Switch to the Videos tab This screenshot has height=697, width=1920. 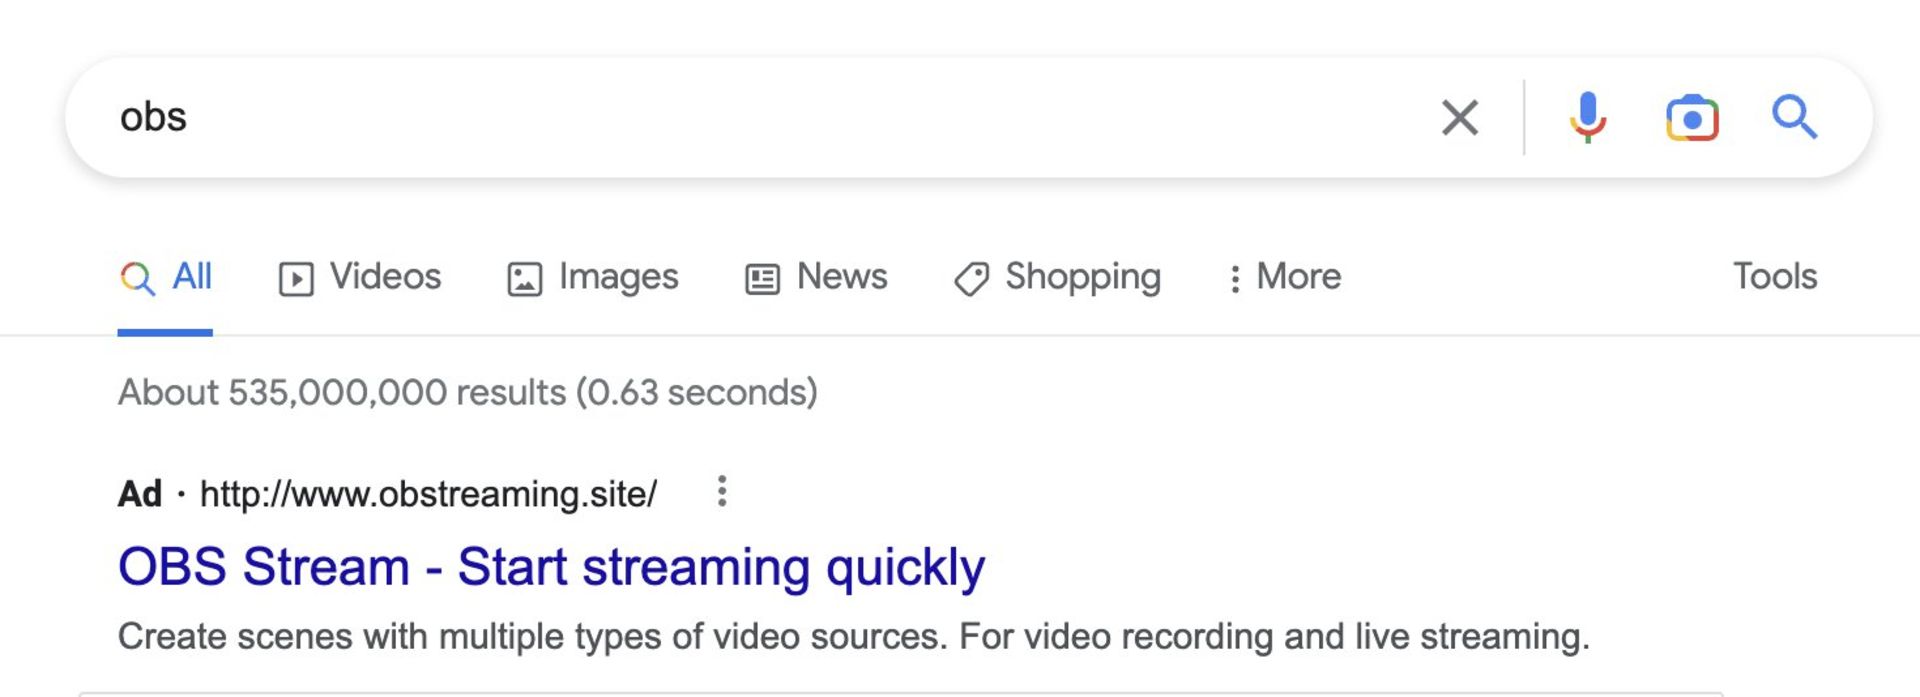click(384, 277)
